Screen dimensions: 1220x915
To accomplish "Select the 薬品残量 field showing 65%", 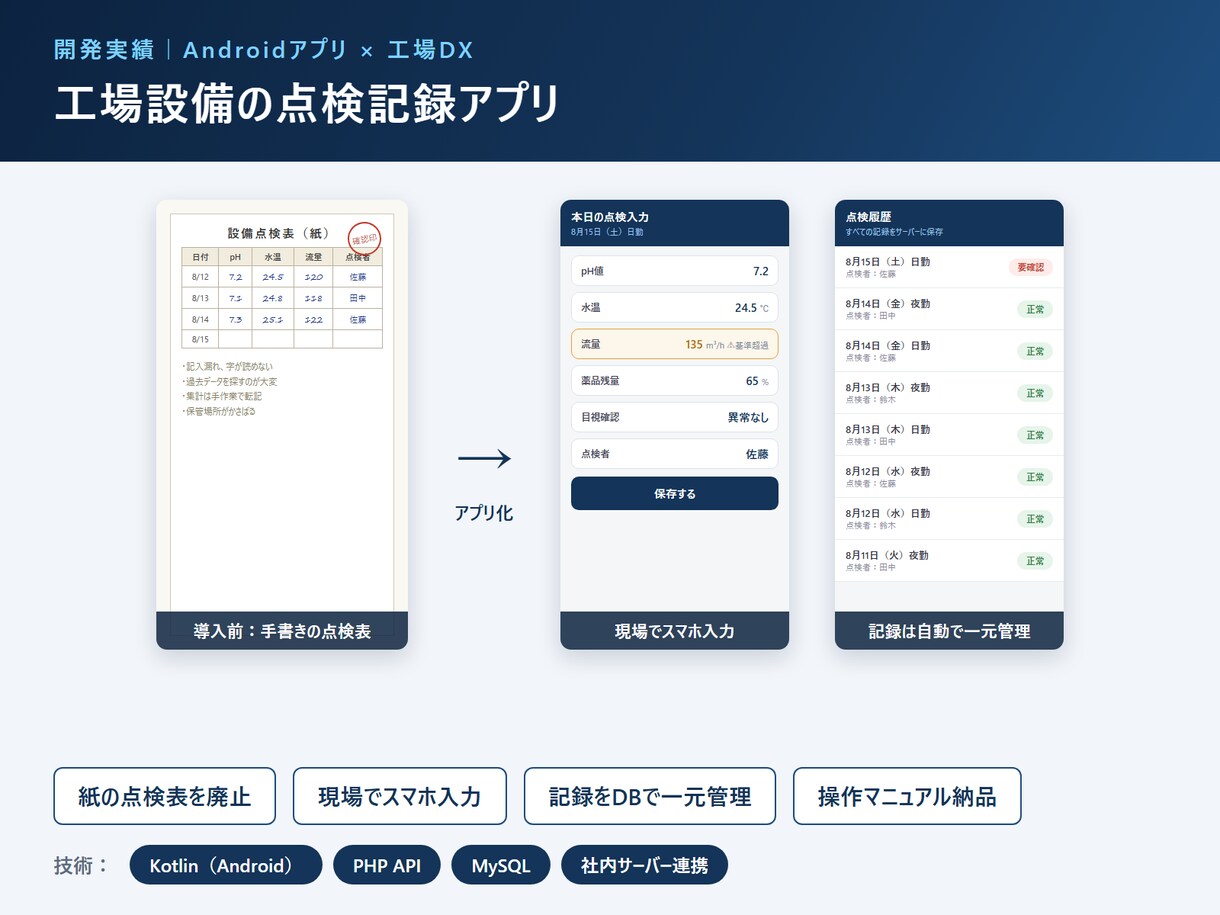I will [674, 381].
